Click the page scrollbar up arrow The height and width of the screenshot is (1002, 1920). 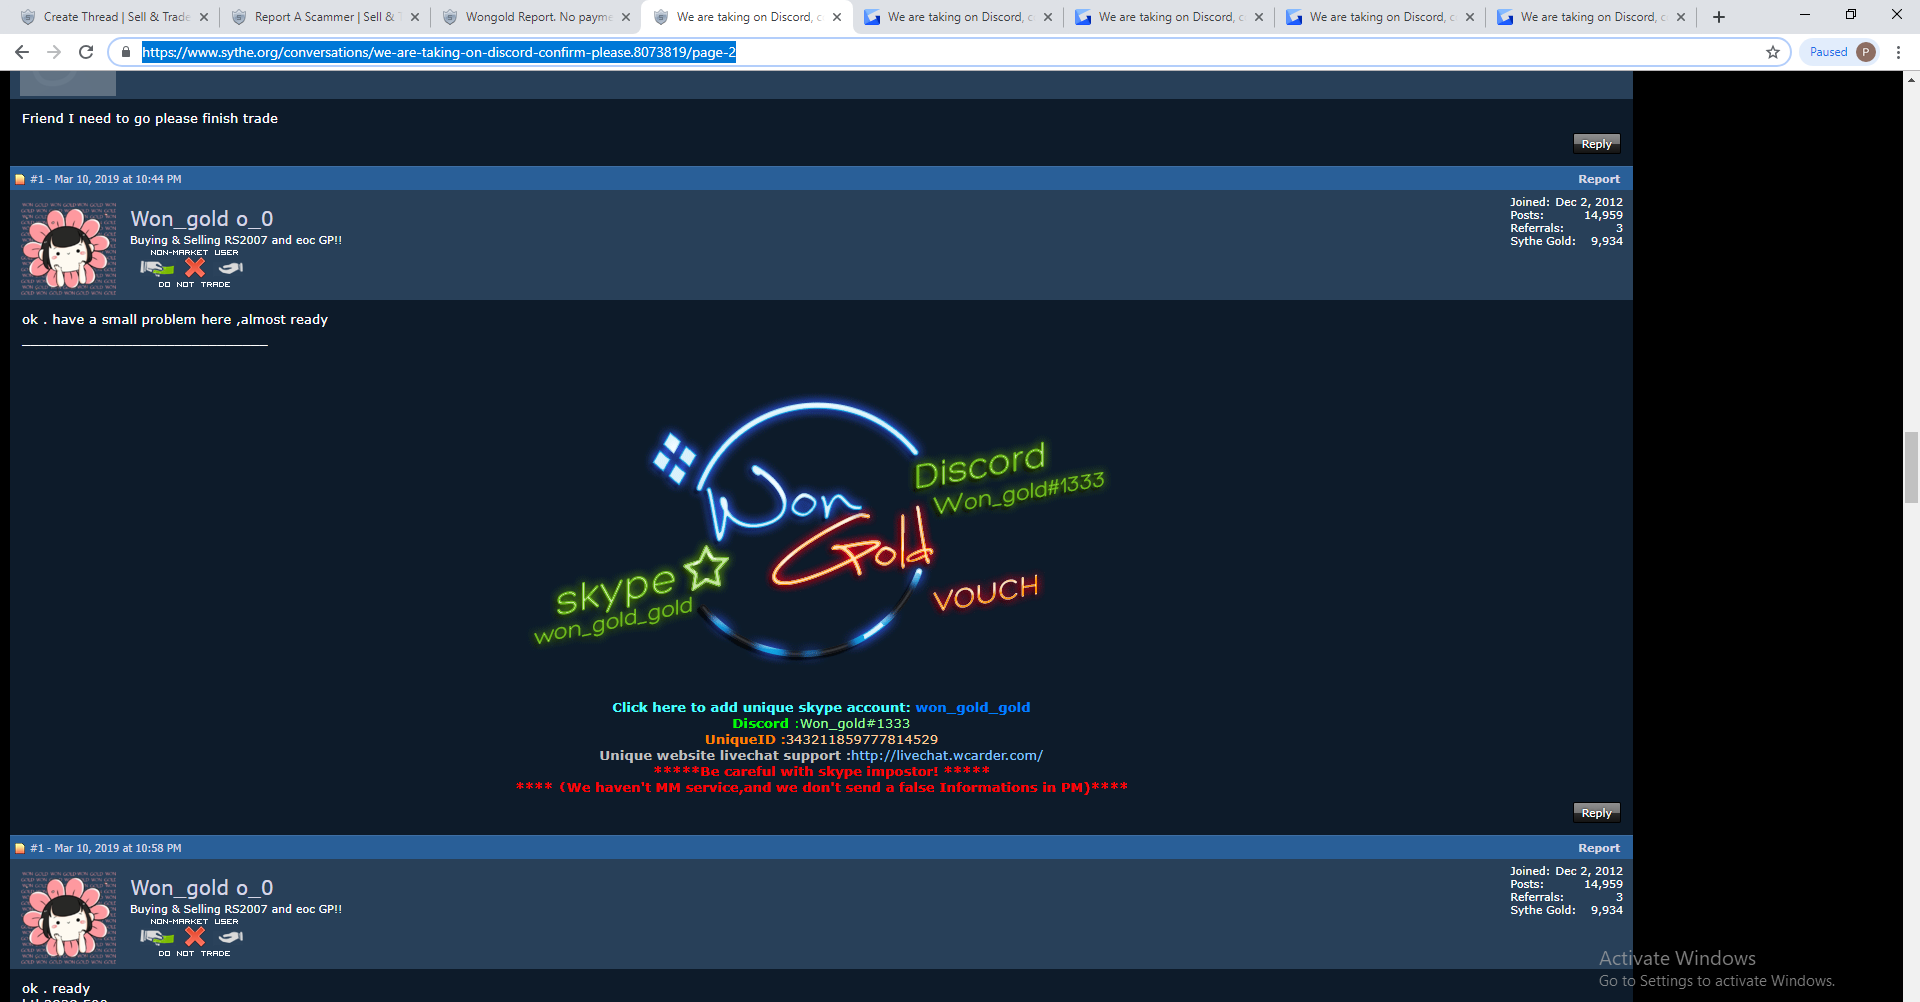1911,80
